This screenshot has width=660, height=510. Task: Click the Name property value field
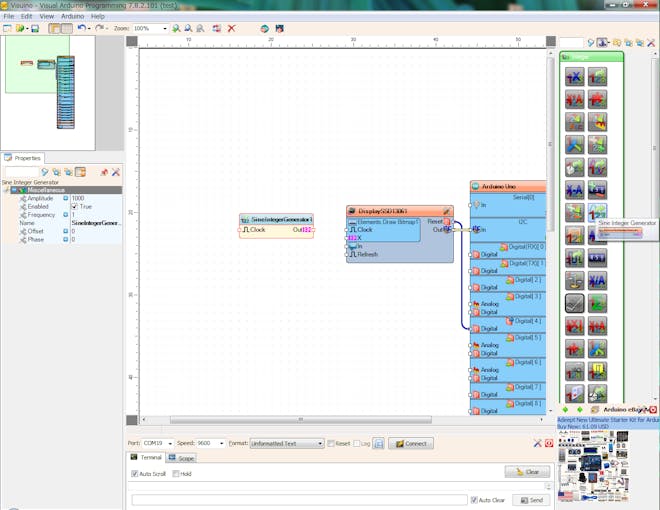(x=96, y=223)
